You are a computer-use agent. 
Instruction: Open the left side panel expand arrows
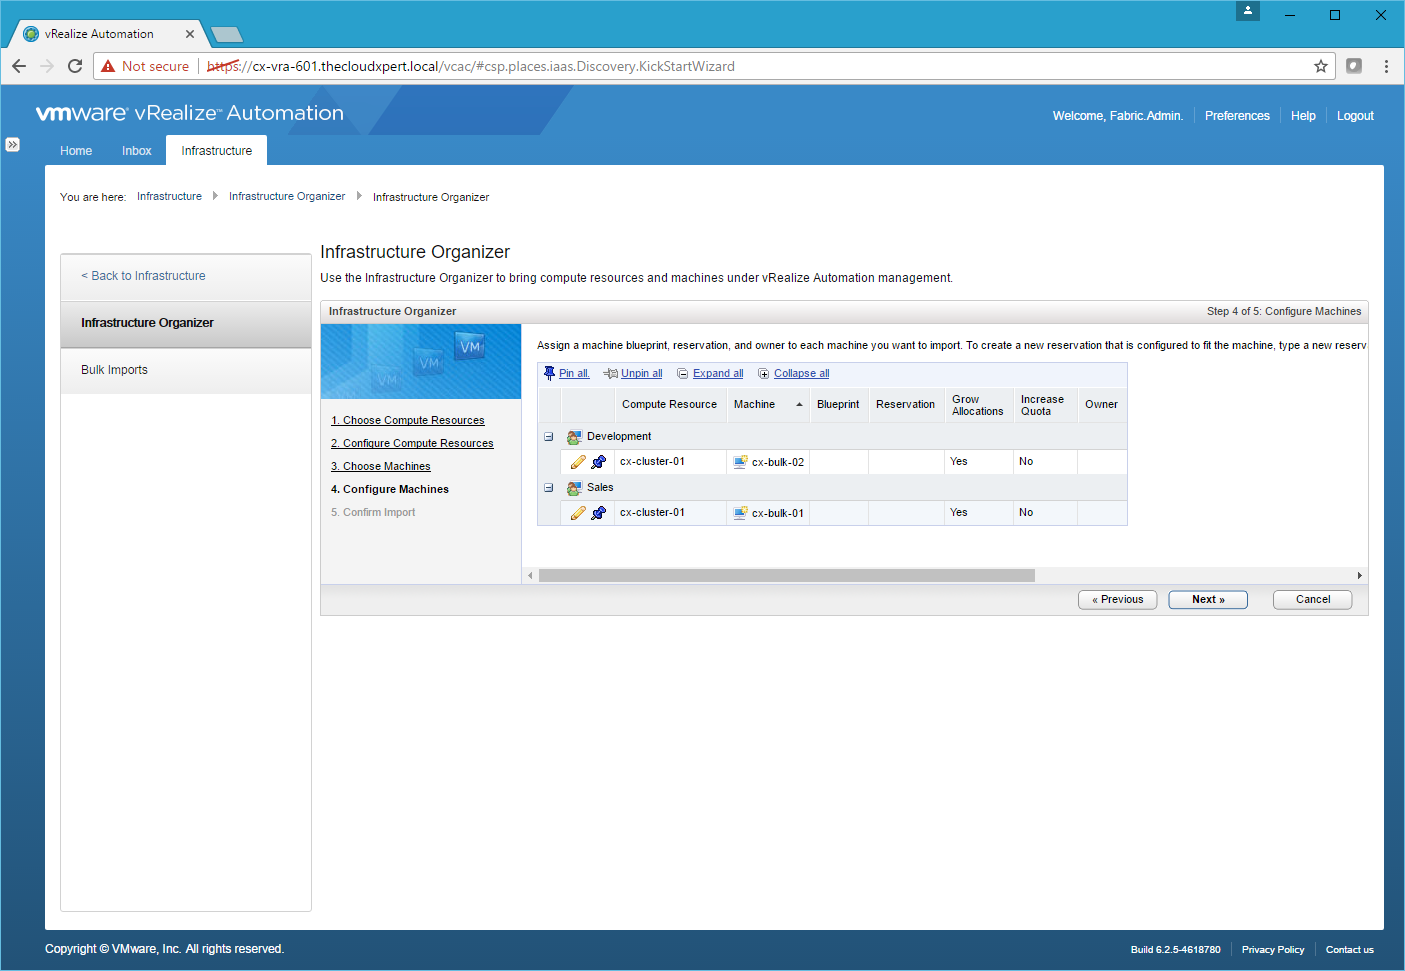click(12, 144)
